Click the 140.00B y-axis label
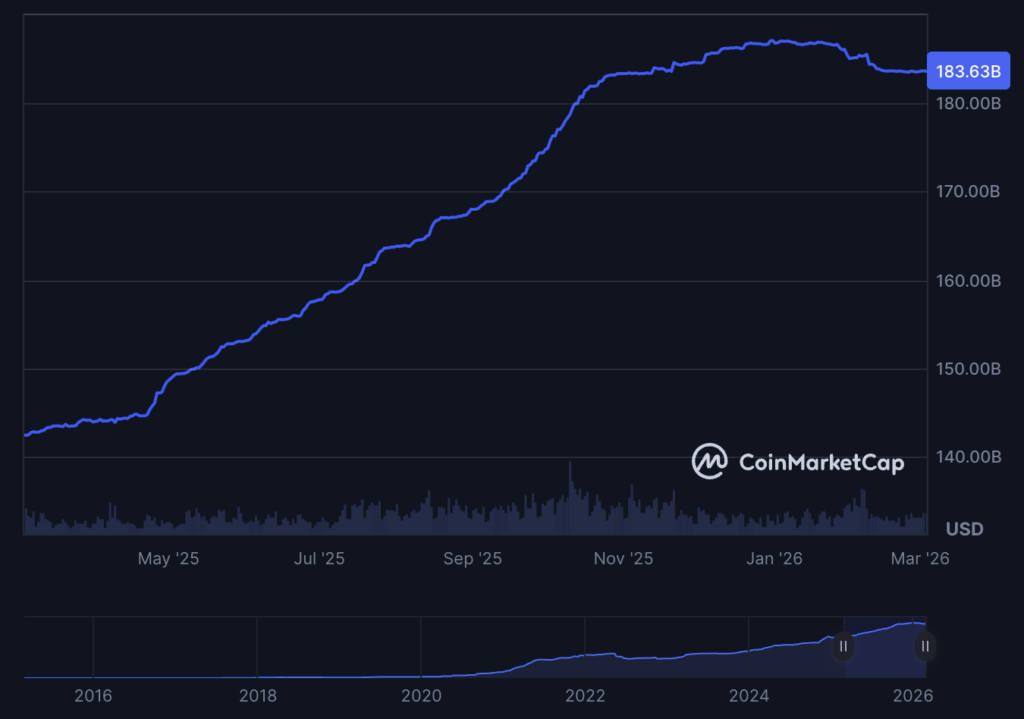This screenshot has width=1024, height=719. [x=965, y=457]
